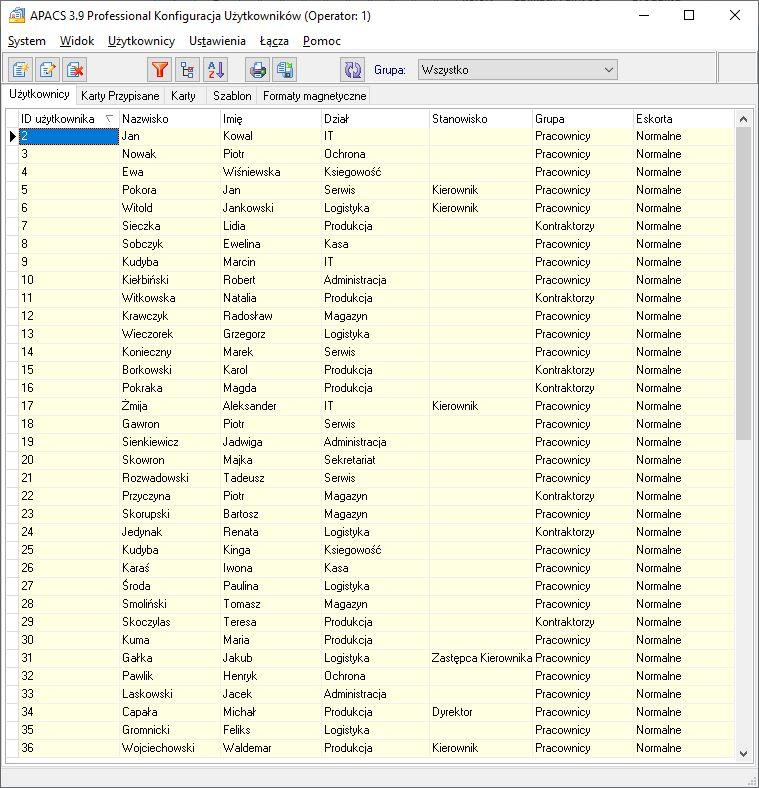Open the filter funnel tool
This screenshot has height=788, width=759.
(160, 69)
